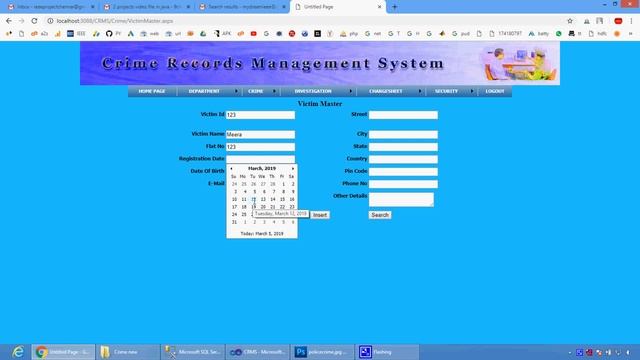
Task: Select March 12 in the calendar
Action: click(253, 199)
